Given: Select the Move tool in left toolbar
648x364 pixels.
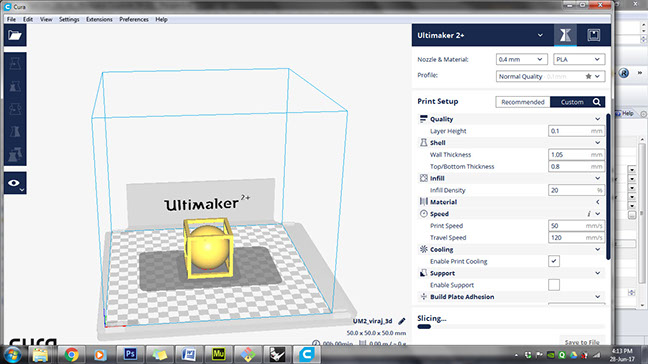Looking at the screenshot, I should (15, 64).
